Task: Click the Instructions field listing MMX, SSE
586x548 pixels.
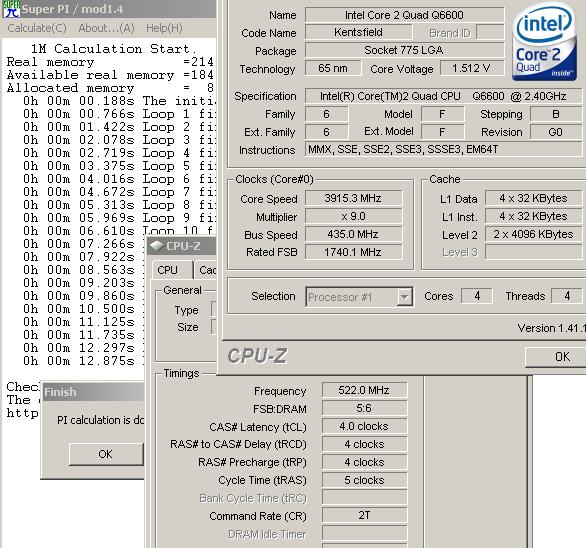Action: [x=443, y=150]
